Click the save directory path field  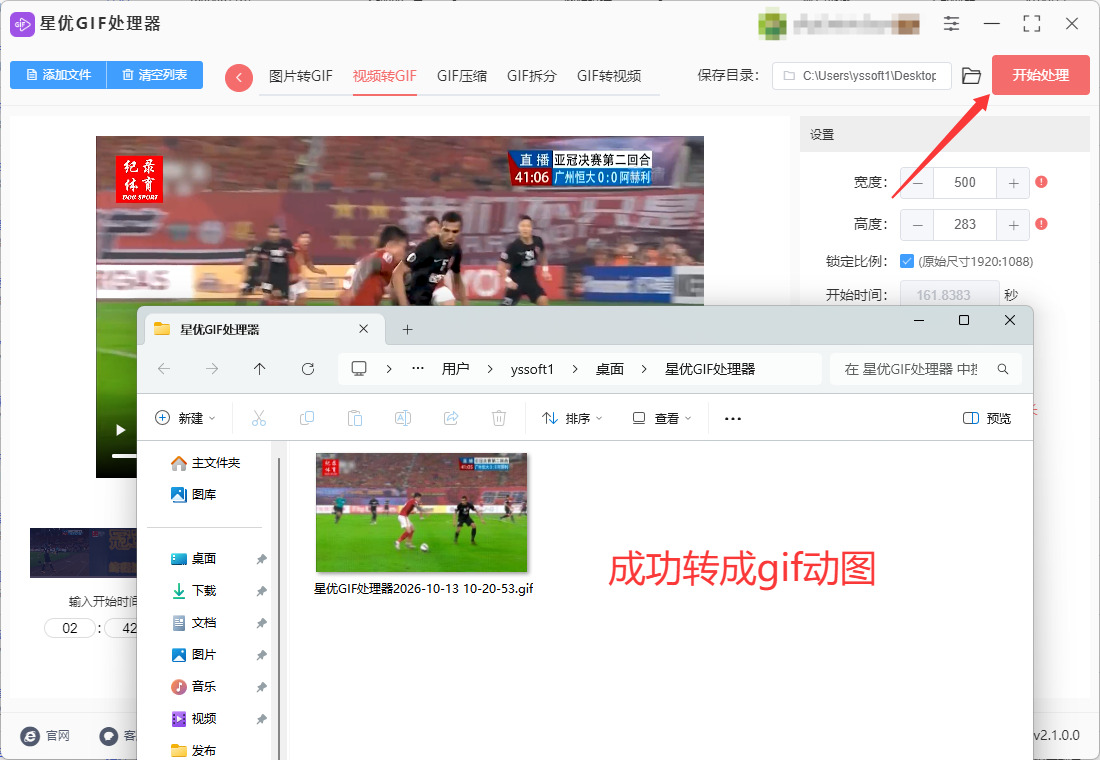point(861,76)
